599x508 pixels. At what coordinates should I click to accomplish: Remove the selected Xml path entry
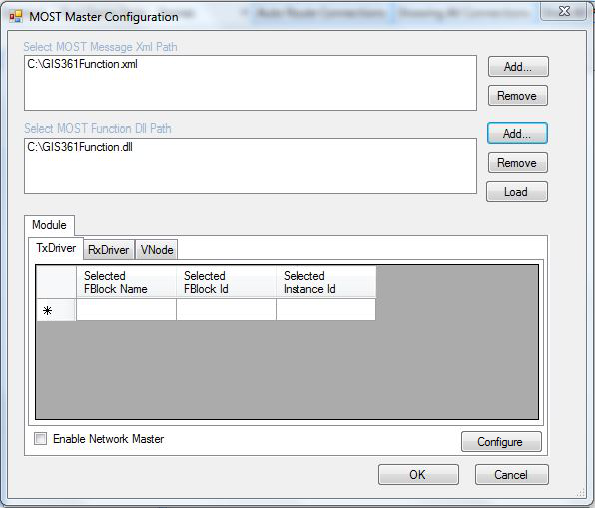pos(518,95)
